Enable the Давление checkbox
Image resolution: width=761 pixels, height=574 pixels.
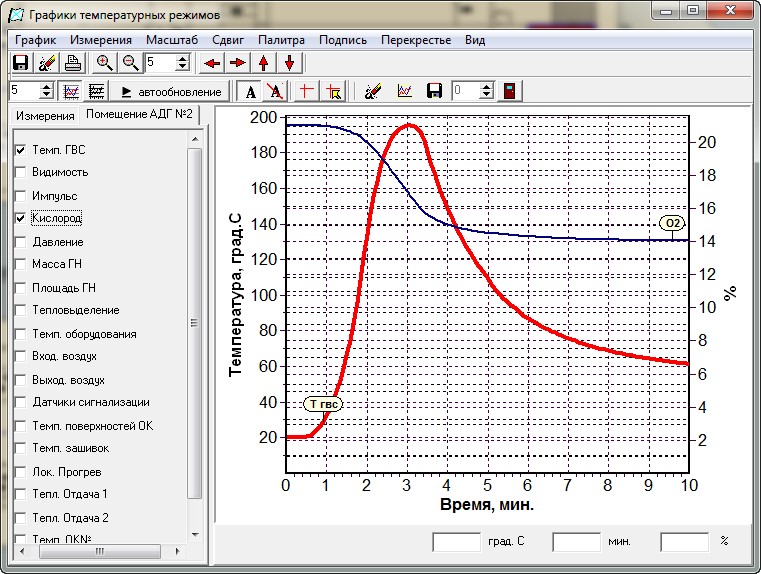20,242
